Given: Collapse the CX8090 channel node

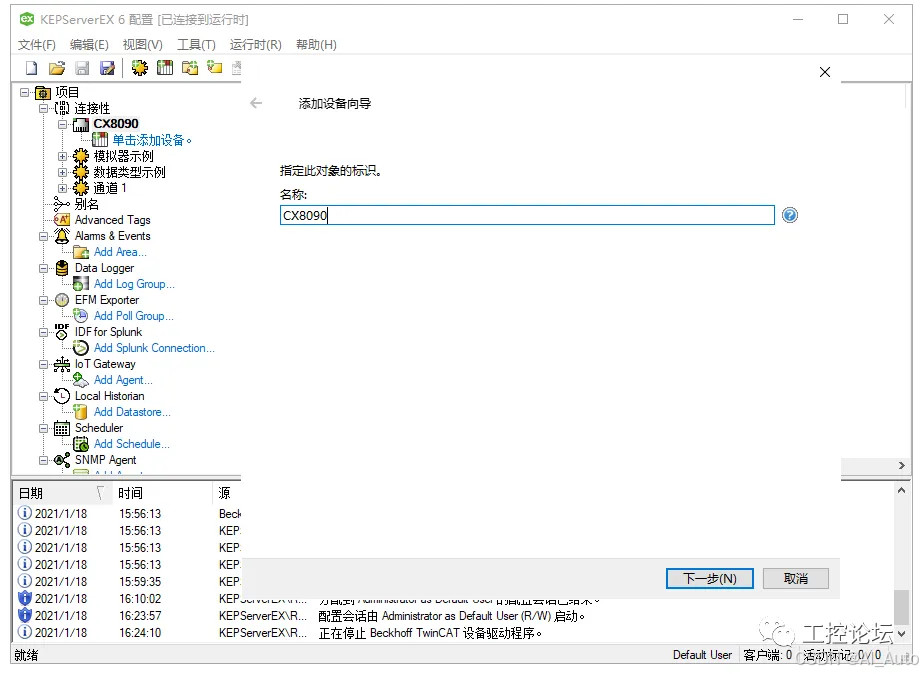Looking at the screenshot, I should click(x=62, y=124).
